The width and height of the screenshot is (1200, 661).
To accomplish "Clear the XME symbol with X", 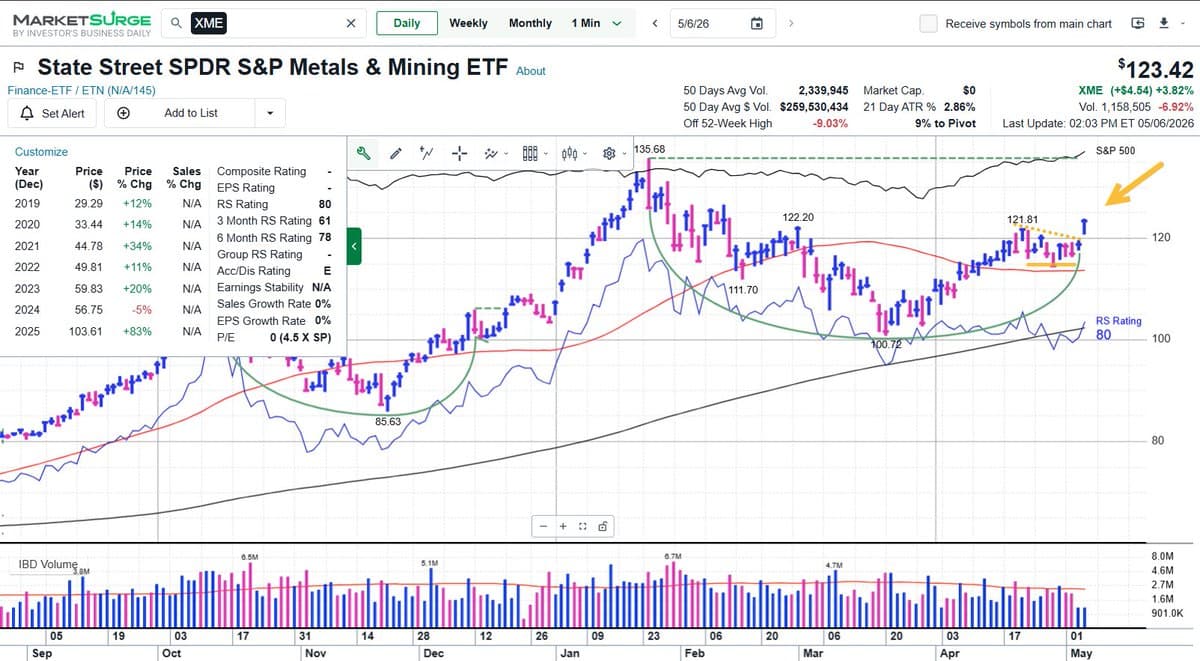I will click(350, 23).
